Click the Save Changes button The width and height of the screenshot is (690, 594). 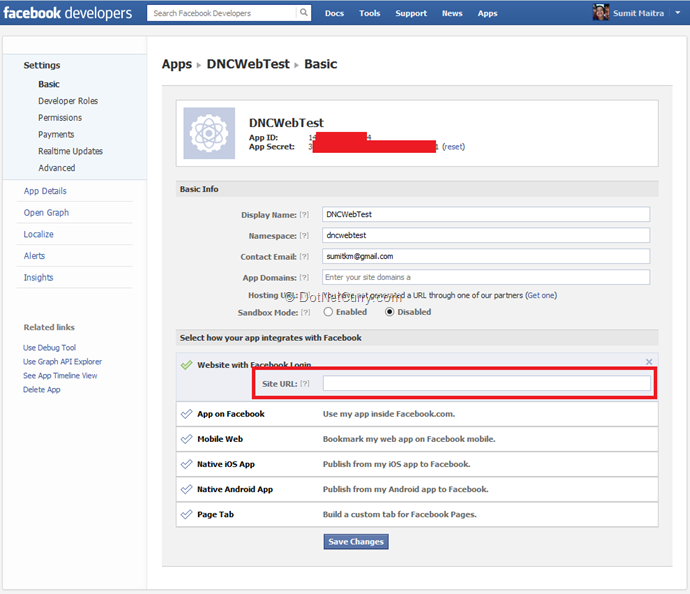click(x=356, y=542)
